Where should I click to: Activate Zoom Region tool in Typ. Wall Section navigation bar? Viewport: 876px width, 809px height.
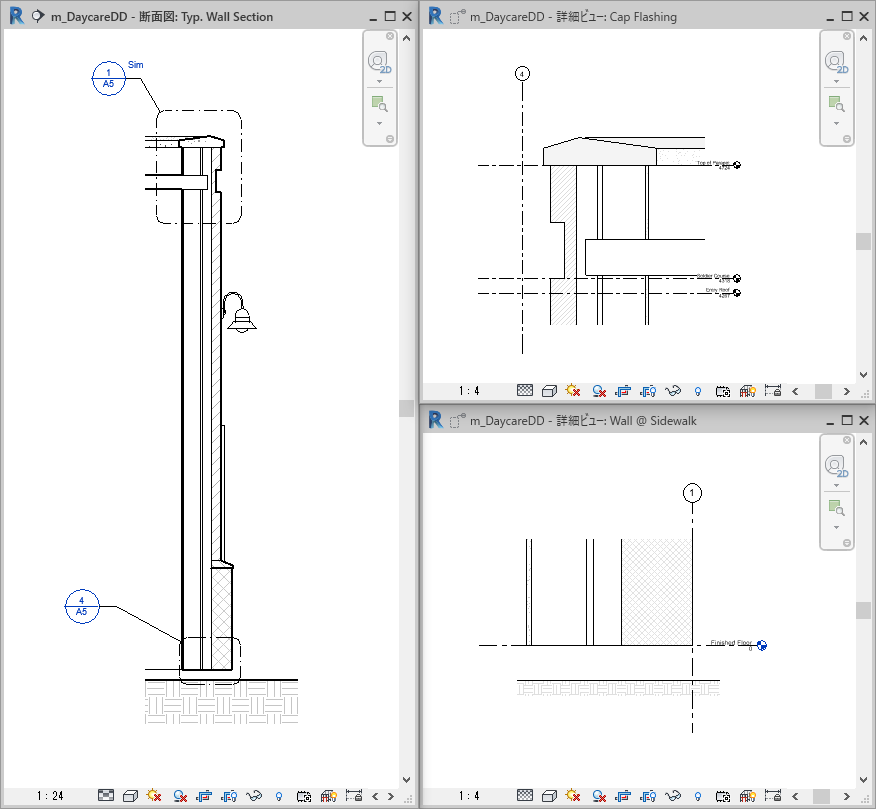click(x=379, y=103)
